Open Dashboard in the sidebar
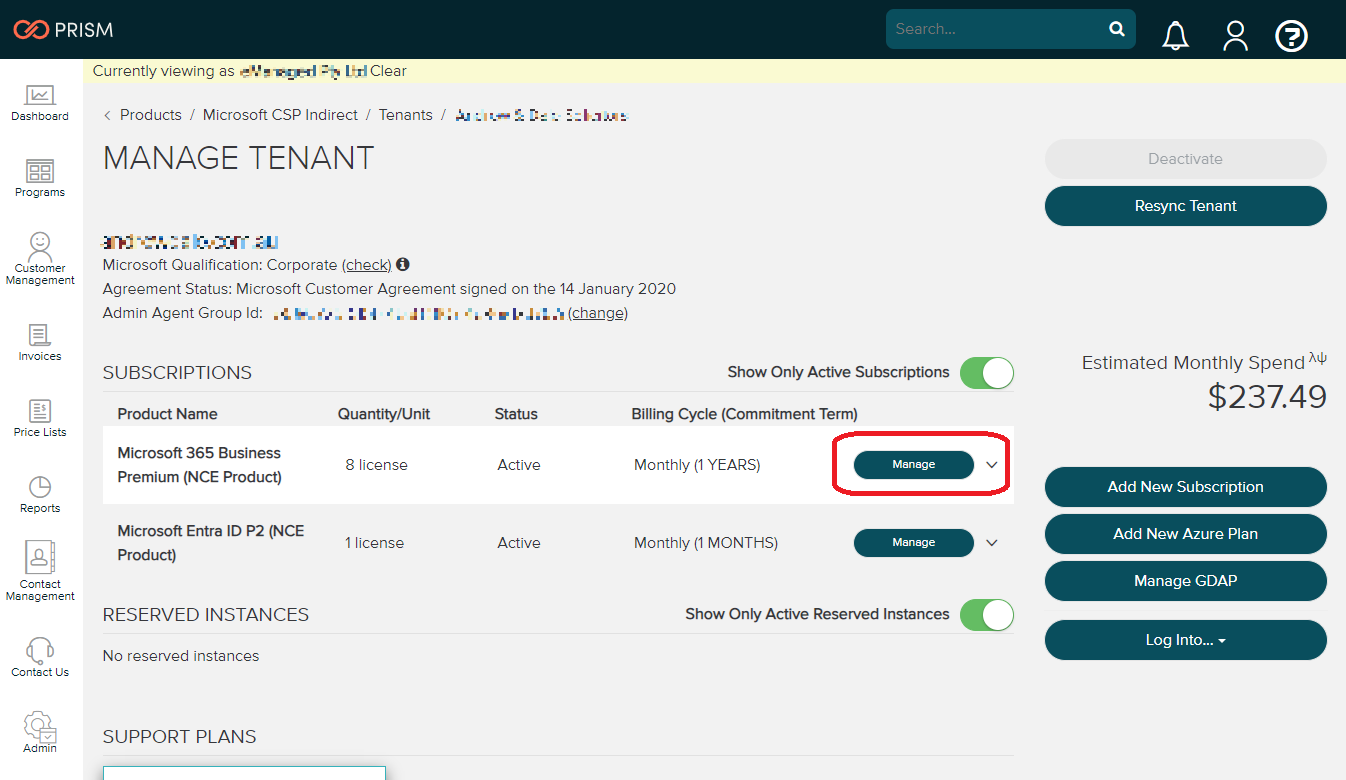 [x=40, y=104]
